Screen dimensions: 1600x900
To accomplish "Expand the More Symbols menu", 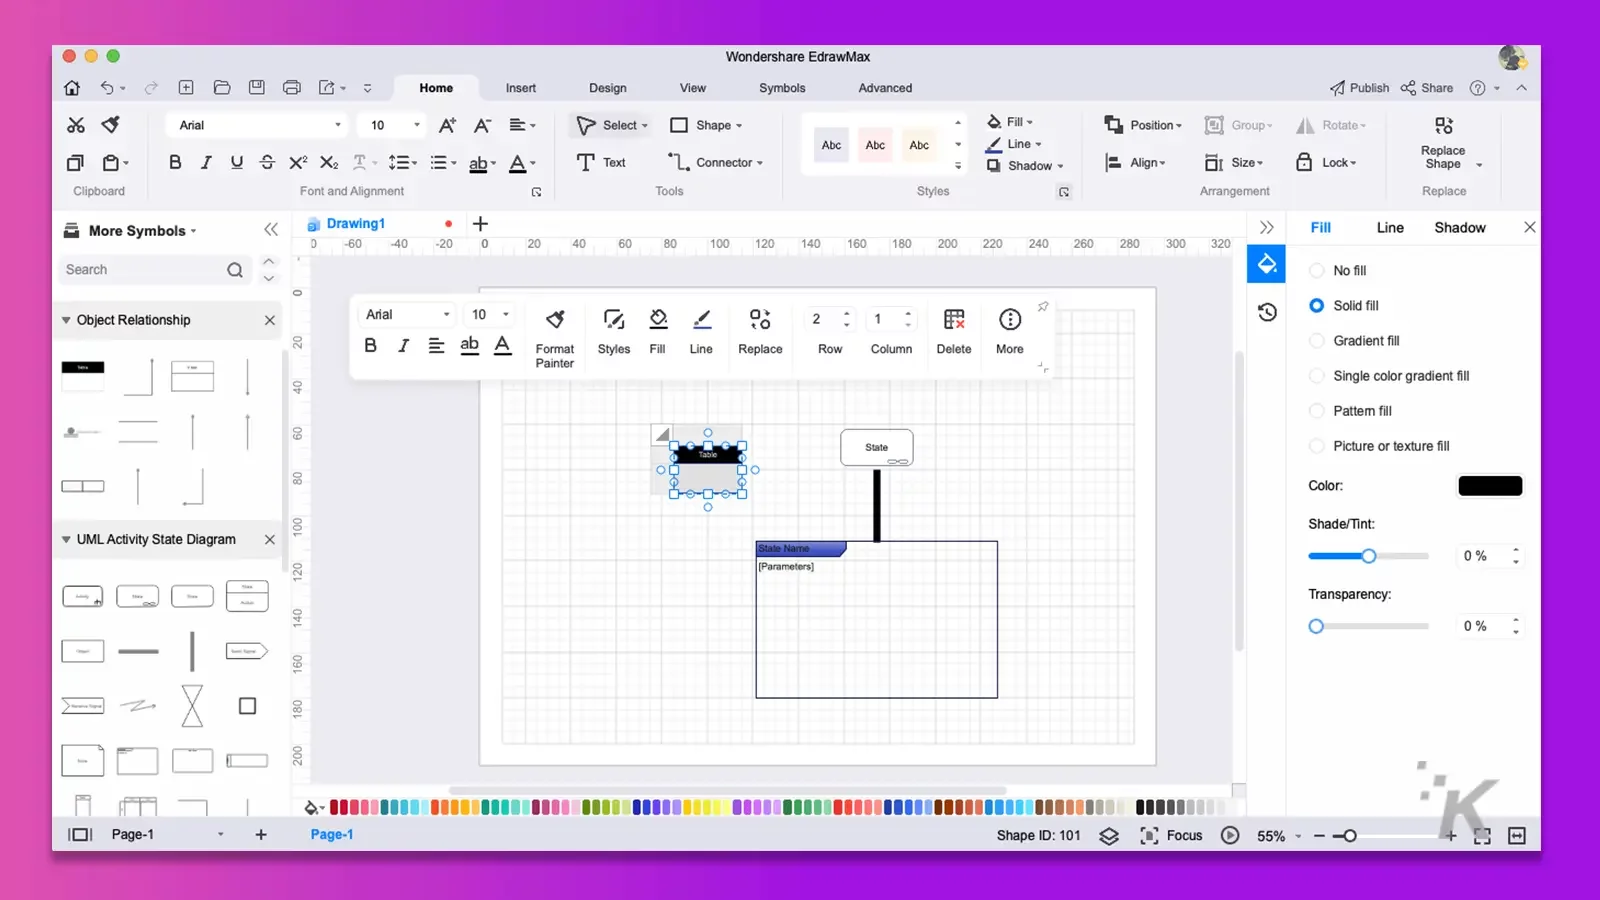I will click(131, 231).
